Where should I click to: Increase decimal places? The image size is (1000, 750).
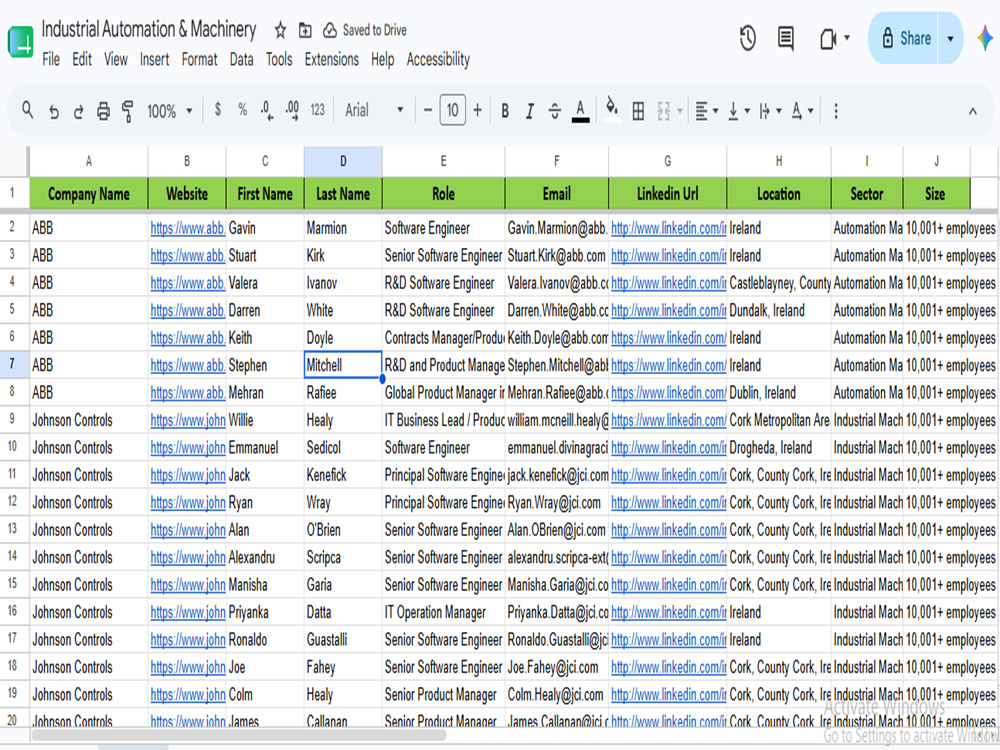coord(292,111)
